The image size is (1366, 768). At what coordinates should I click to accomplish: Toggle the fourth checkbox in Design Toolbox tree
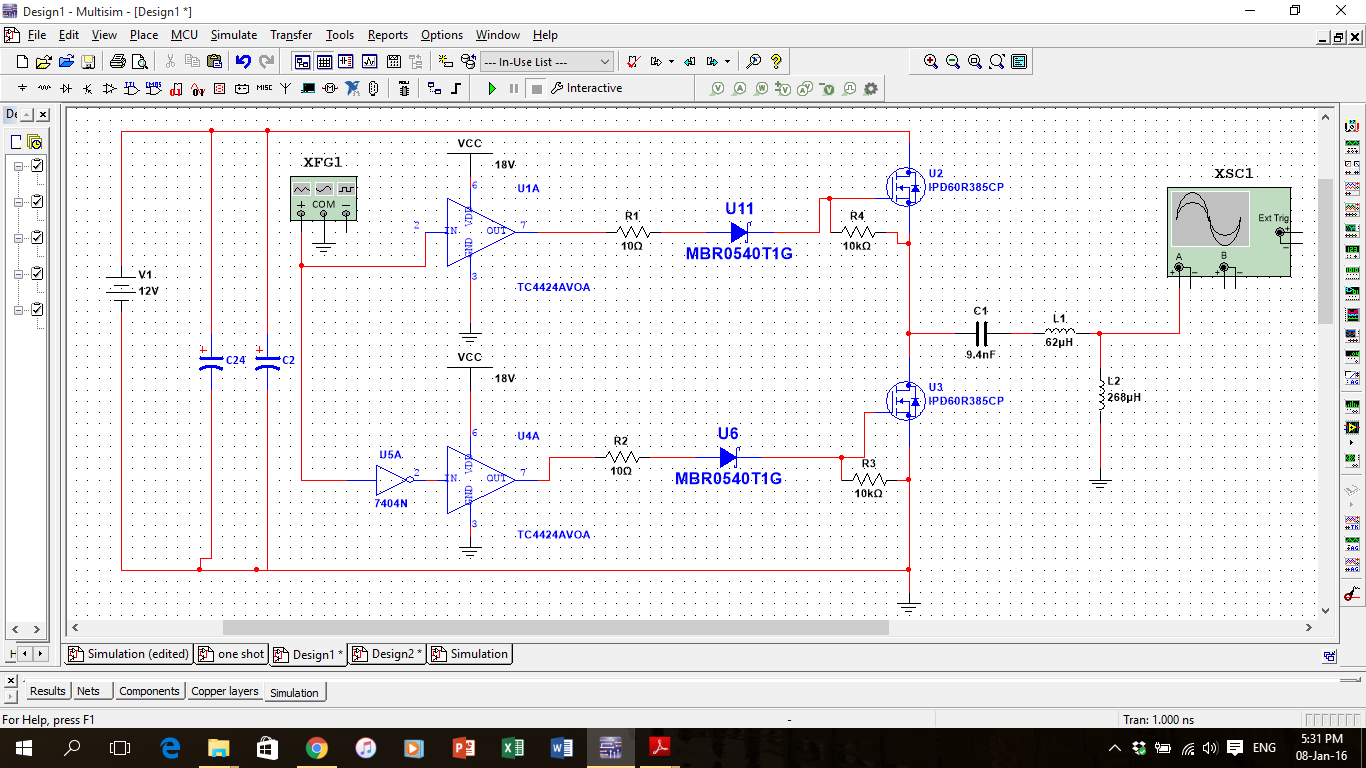pyautogui.click(x=37, y=273)
